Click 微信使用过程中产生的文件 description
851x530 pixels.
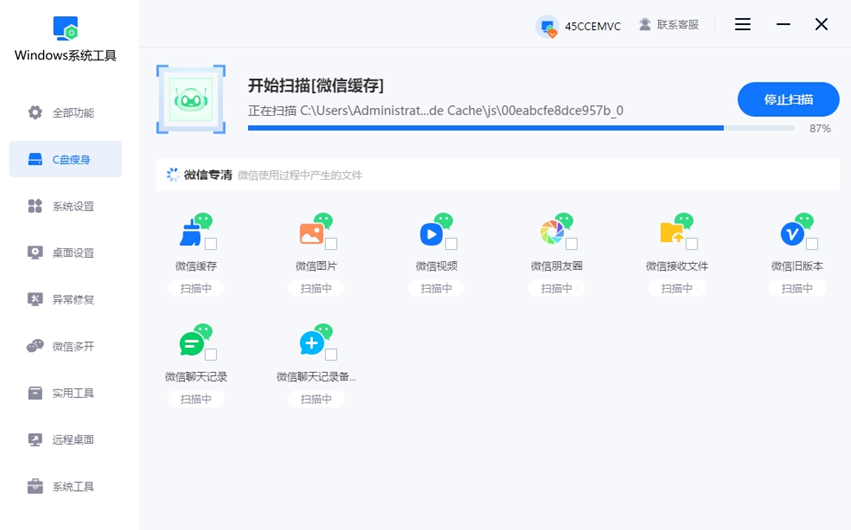pos(300,175)
